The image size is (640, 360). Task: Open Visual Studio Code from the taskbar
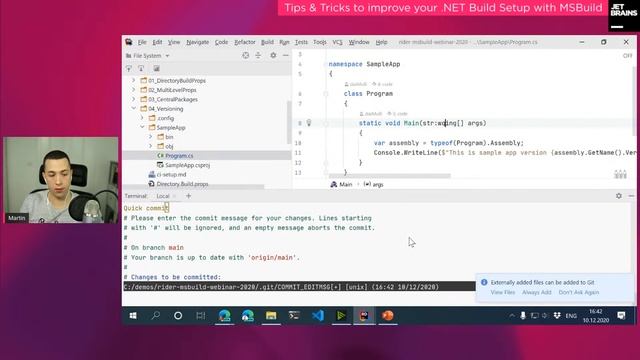click(318, 316)
